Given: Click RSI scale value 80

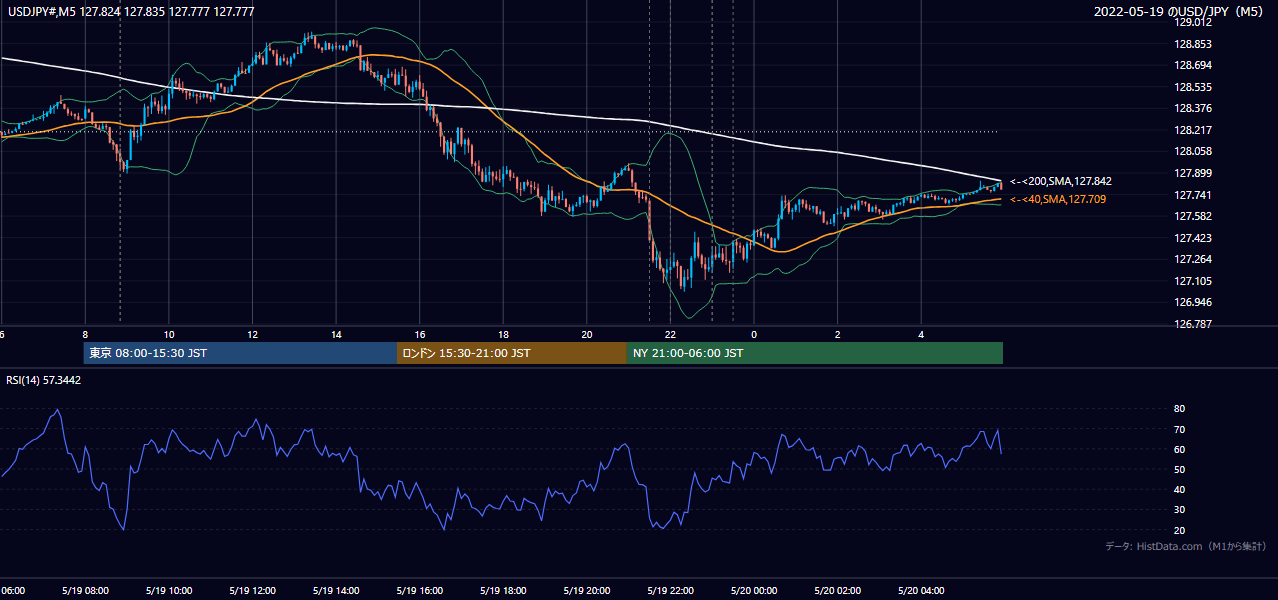Looking at the screenshot, I should pos(1180,409).
